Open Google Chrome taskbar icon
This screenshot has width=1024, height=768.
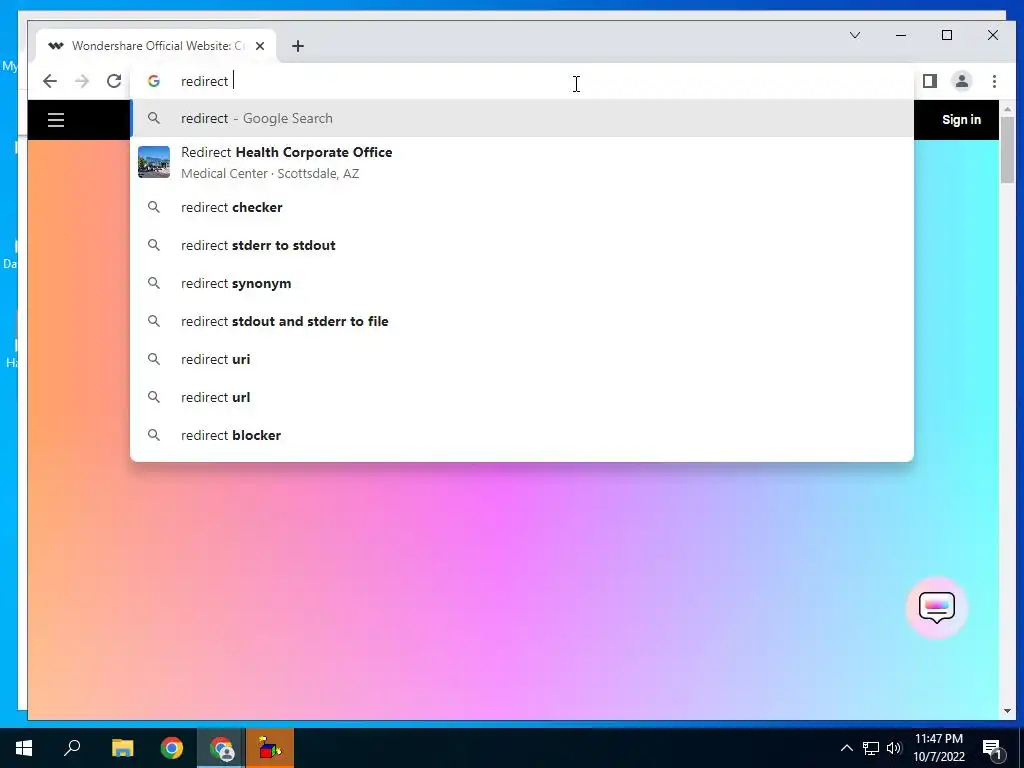tap(172, 748)
